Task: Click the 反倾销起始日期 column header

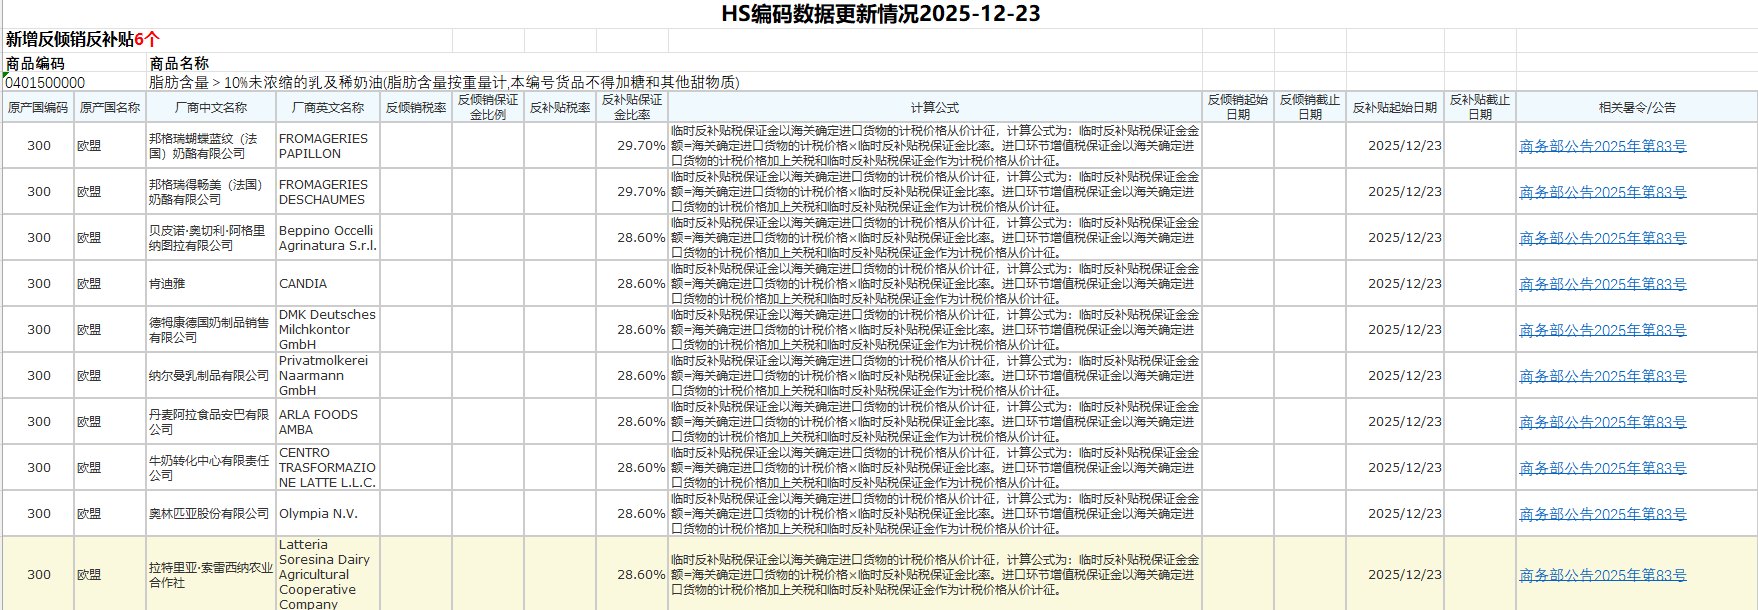Action: (1238, 107)
